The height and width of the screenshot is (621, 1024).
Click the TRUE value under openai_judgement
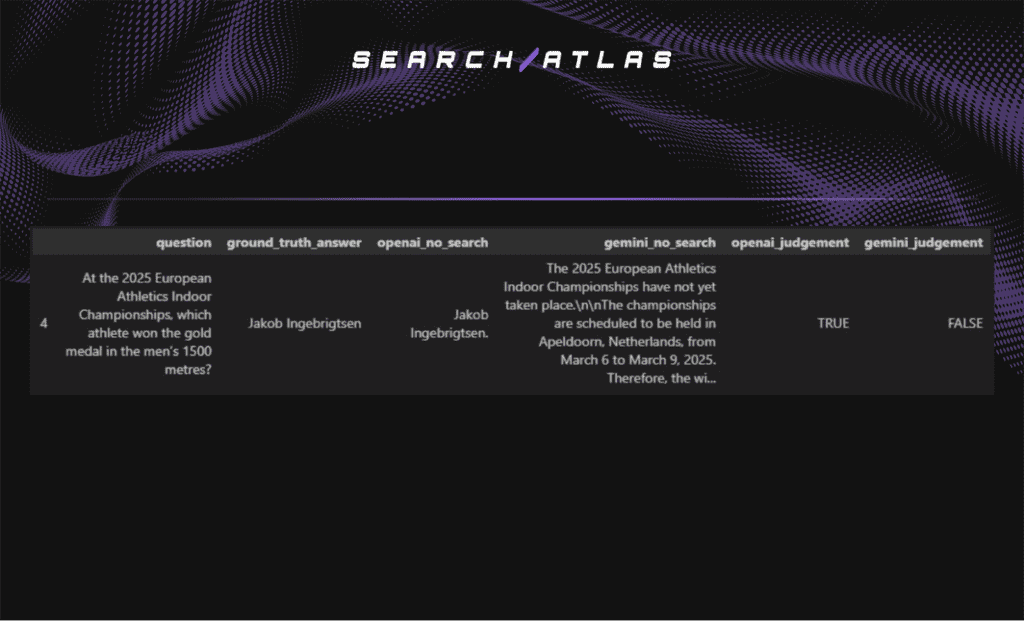point(832,324)
